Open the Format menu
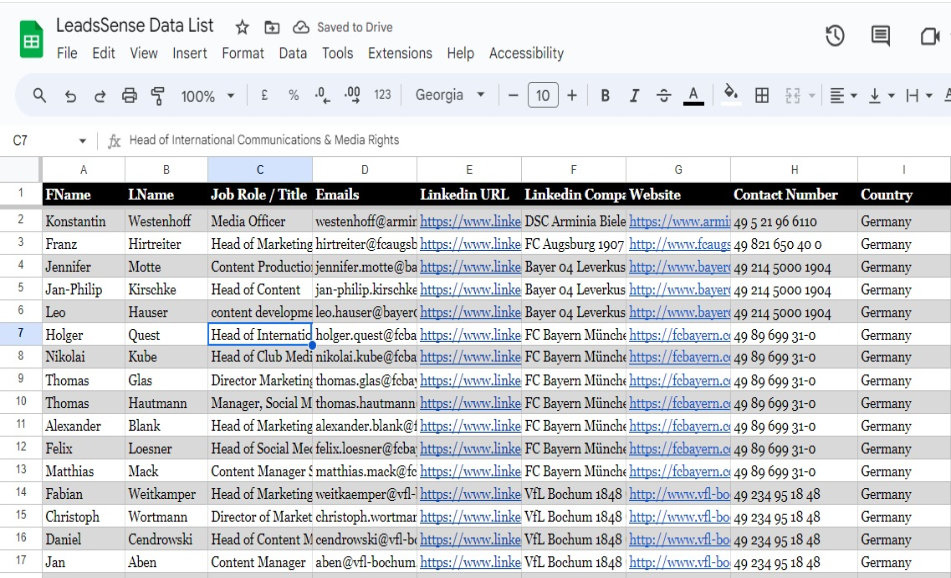The width and height of the screenshot is (951, 578). (x=243, y=53)
